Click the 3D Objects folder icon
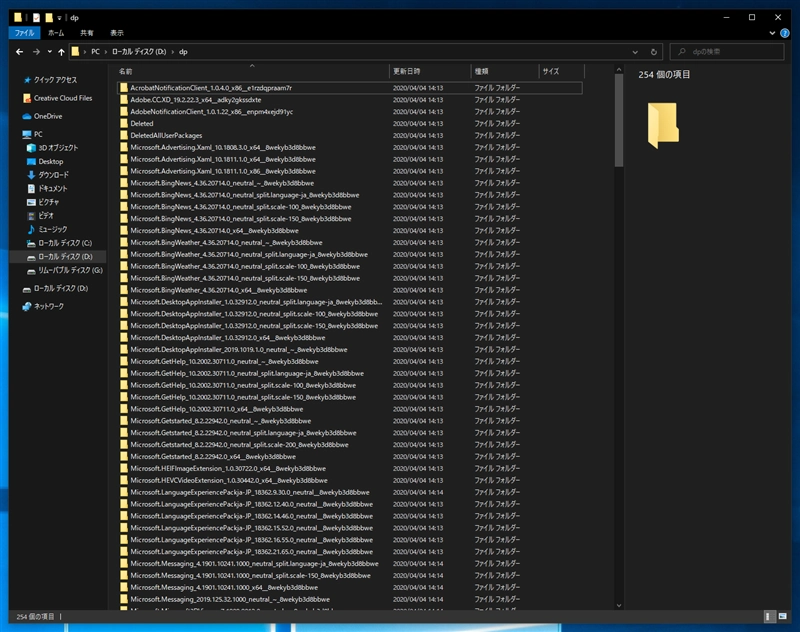The height and width of the screenshot is (632, 800). coord(31,148)
